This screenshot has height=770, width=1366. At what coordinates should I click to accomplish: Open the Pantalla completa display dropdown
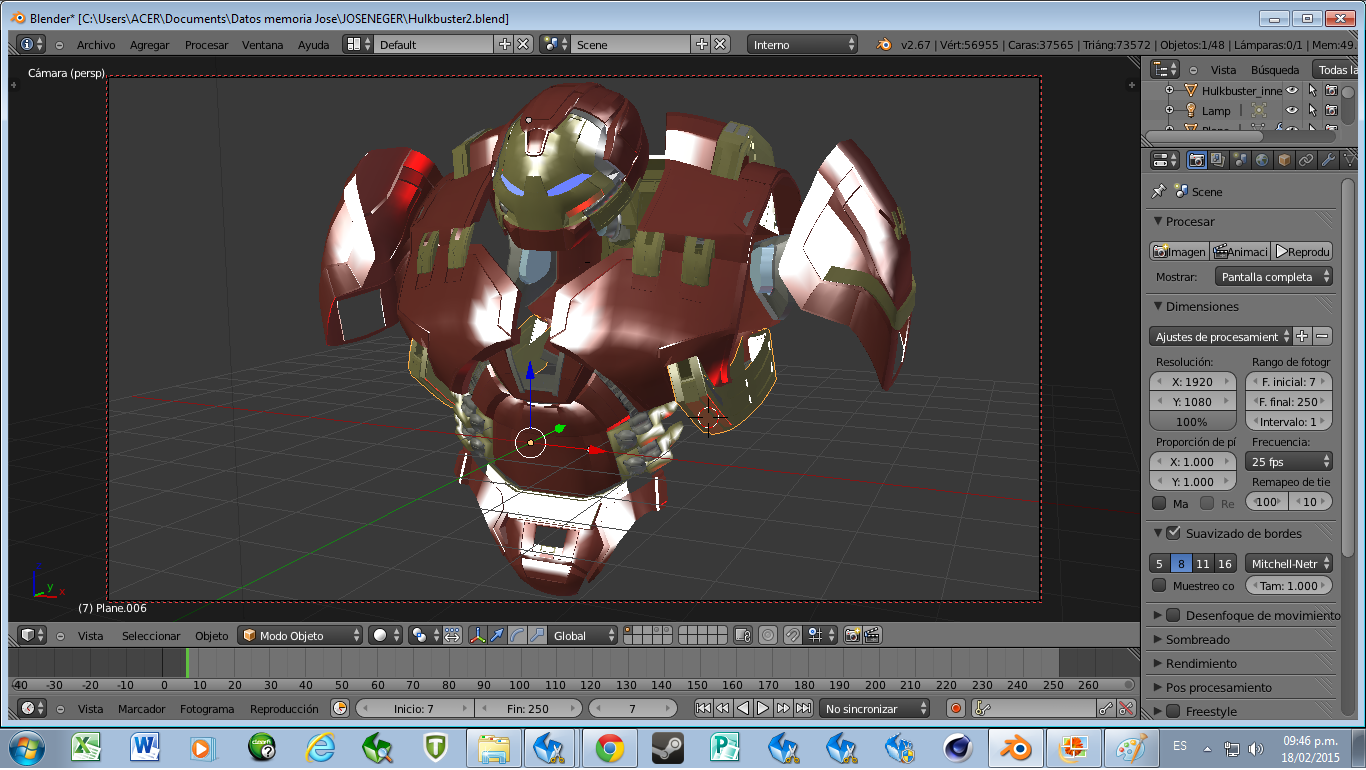click(x=1274, y=277)
